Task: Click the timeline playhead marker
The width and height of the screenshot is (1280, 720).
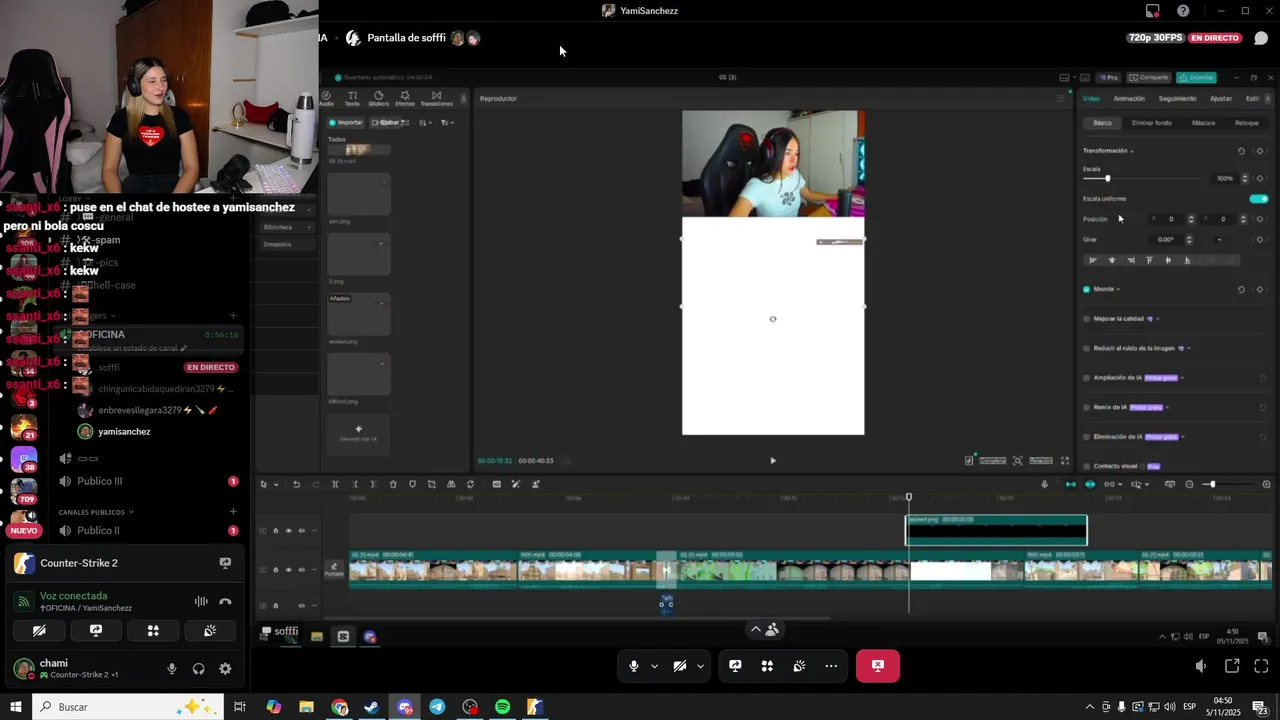Action: coord(909,497)
